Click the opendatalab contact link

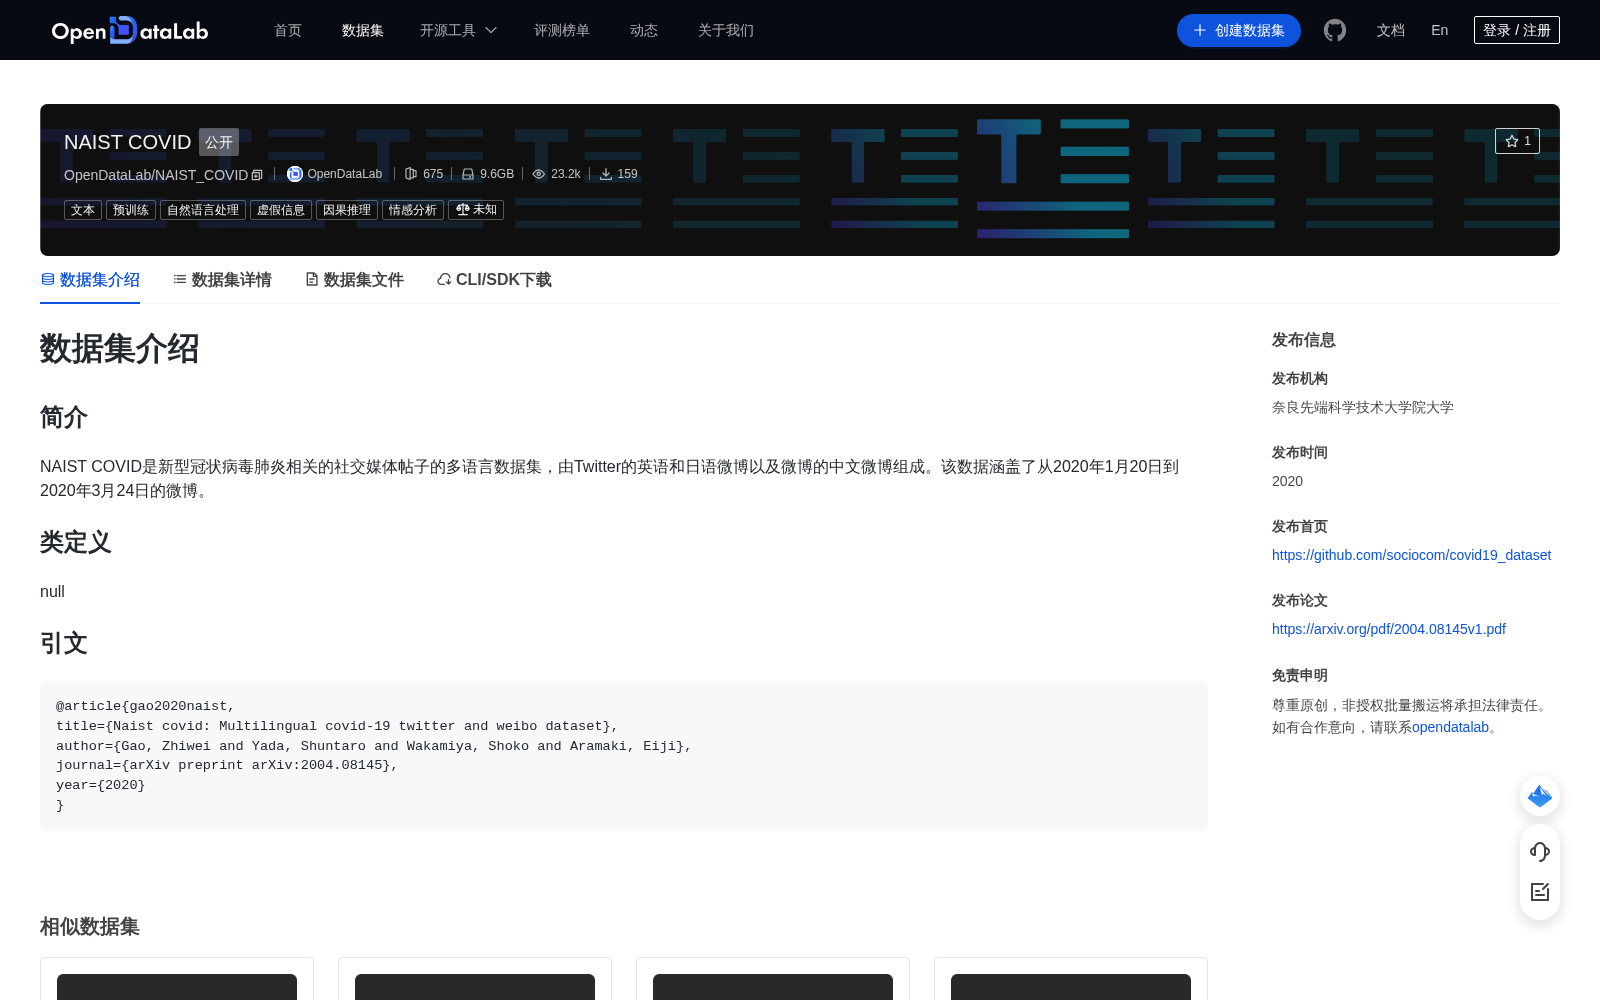pyautogui.click(x=1450, y=727)
